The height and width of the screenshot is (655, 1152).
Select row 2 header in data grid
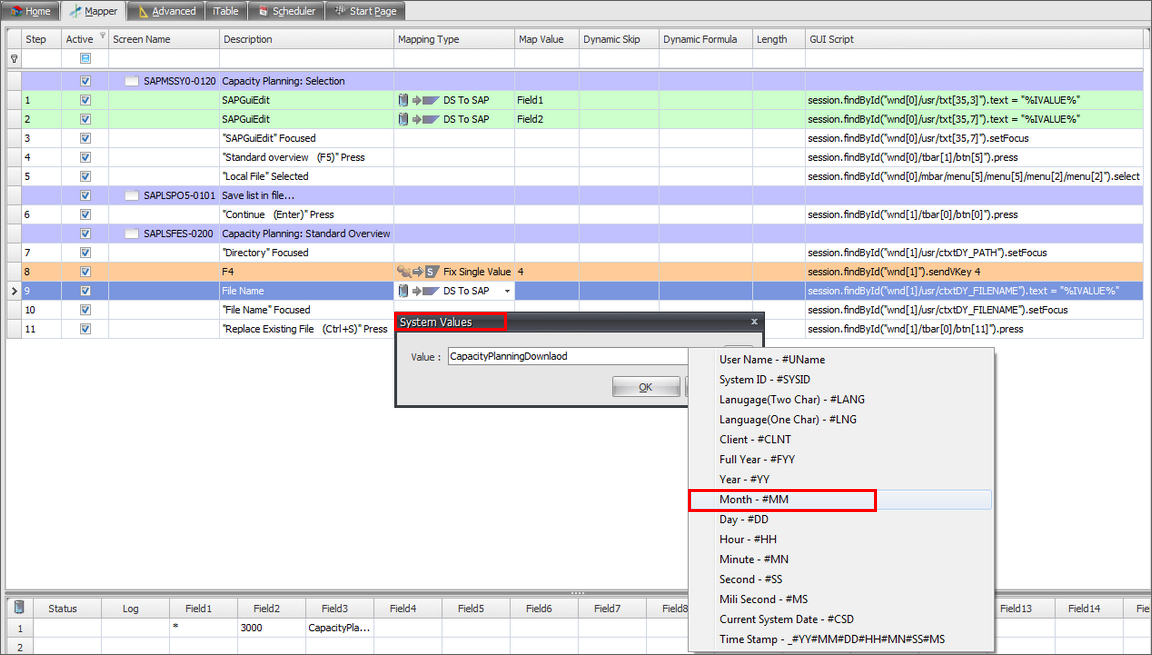coord(20,647)
